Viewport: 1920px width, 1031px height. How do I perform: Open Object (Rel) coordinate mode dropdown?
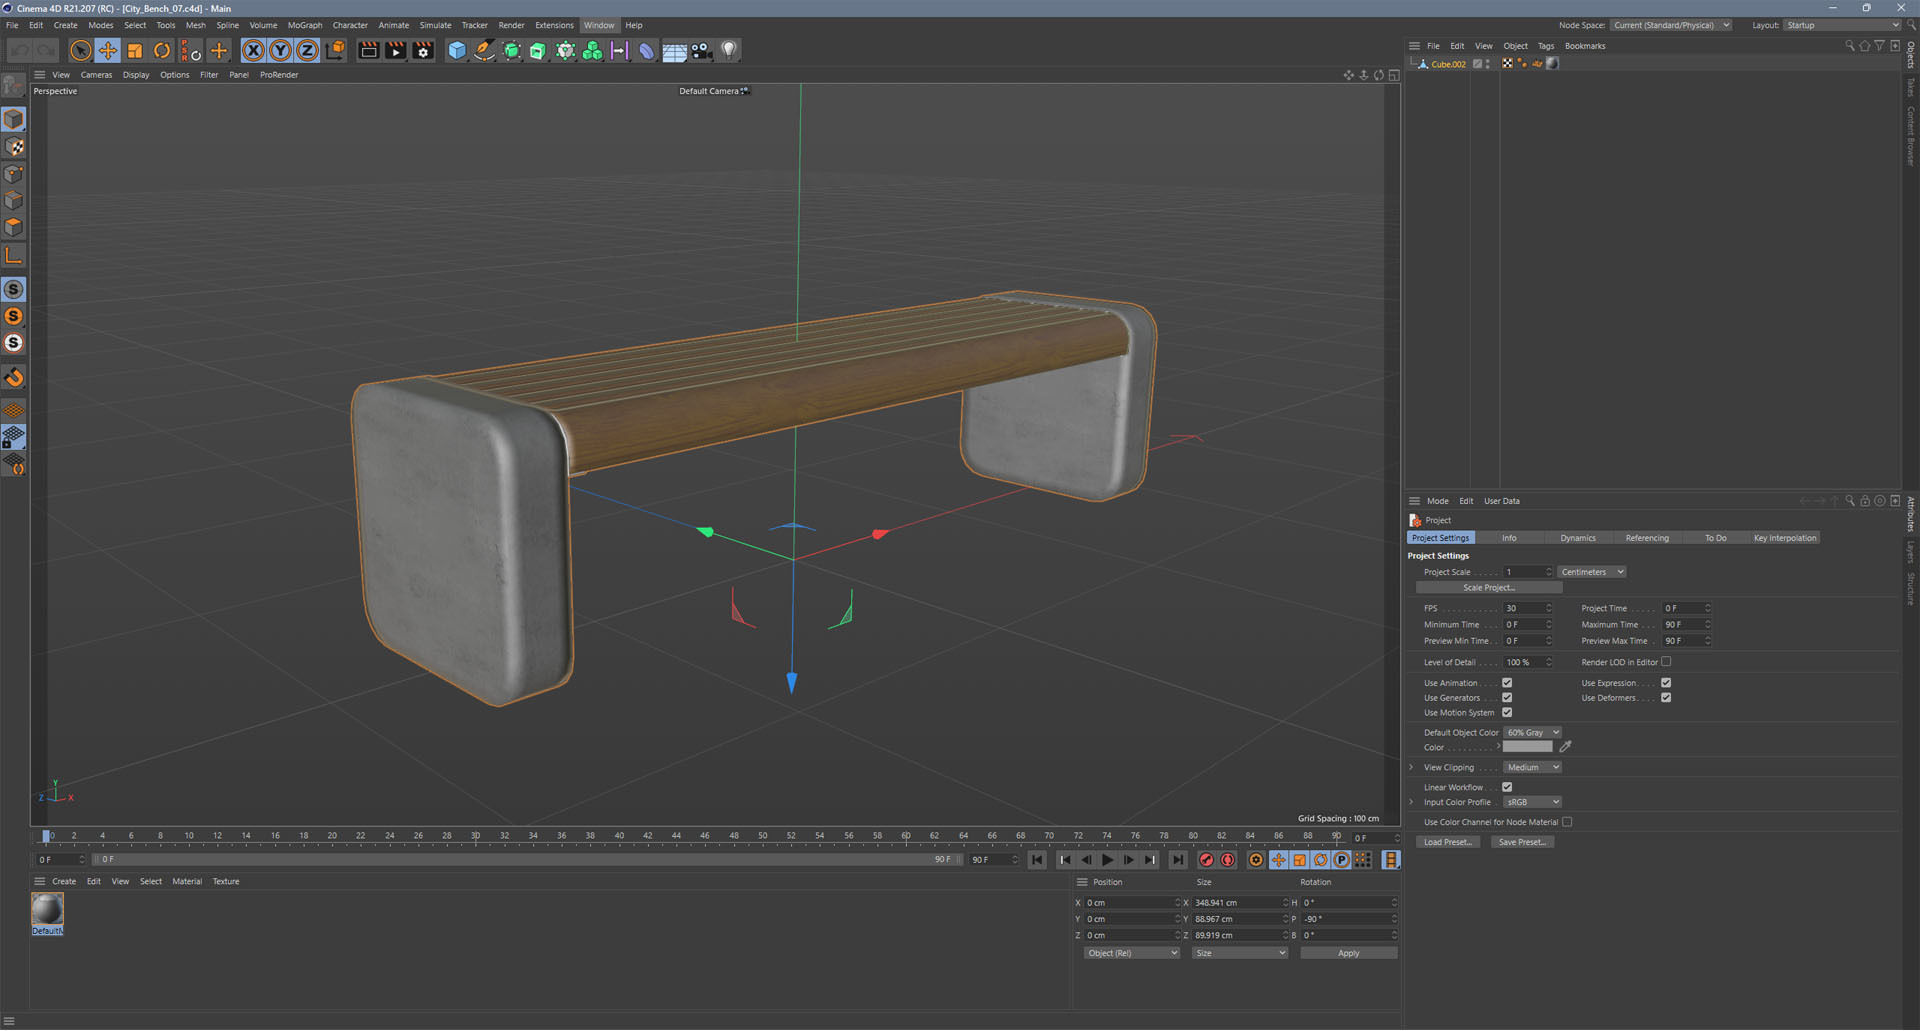[1132, 953]
